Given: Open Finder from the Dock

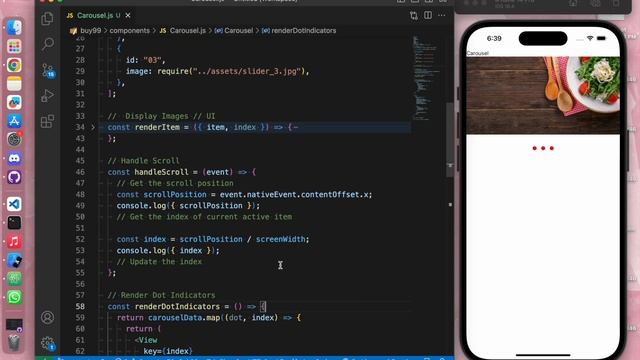Looking at the screenshot, I should click(x=14, y=27).
